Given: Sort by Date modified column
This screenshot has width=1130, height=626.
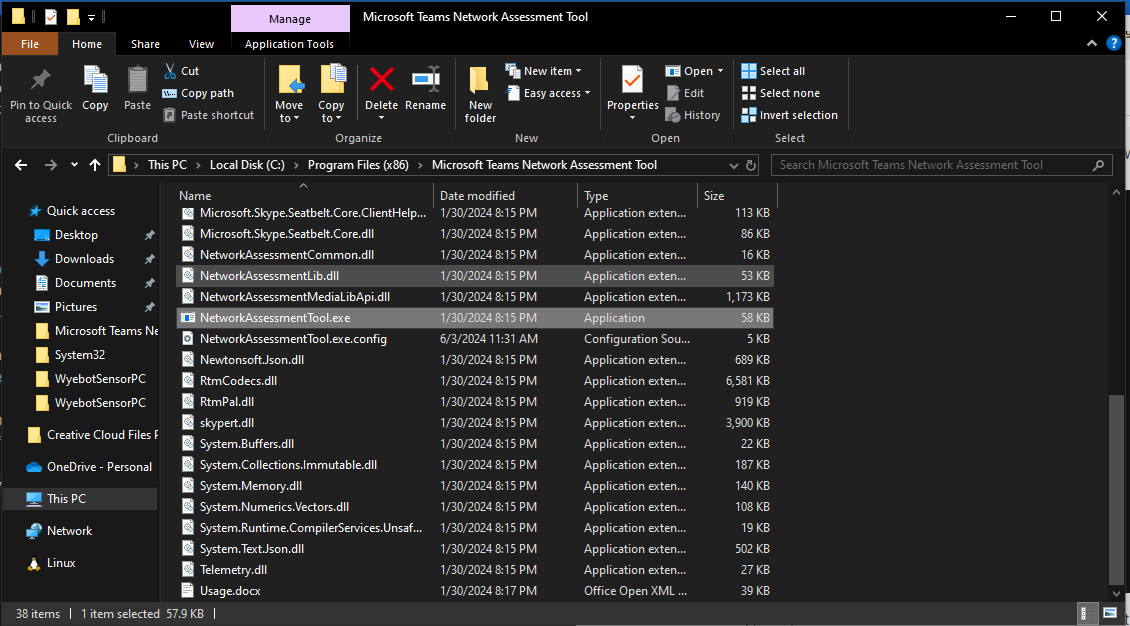Looking at the screenshot, I should [x=505, y=195].
